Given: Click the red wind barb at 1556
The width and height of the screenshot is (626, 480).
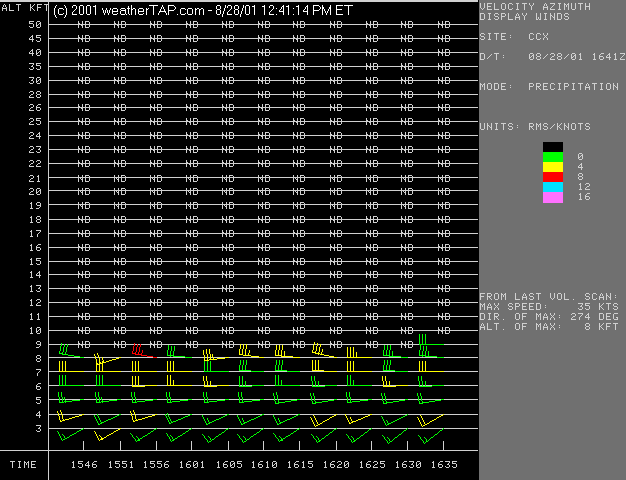Looking at the screenshot, I should pos(140,351).
